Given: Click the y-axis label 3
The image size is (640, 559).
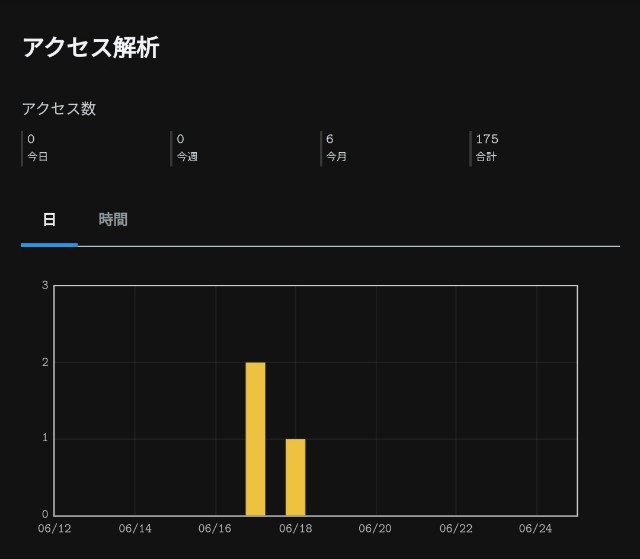Looking at the screenshot, I should point(45,285).
